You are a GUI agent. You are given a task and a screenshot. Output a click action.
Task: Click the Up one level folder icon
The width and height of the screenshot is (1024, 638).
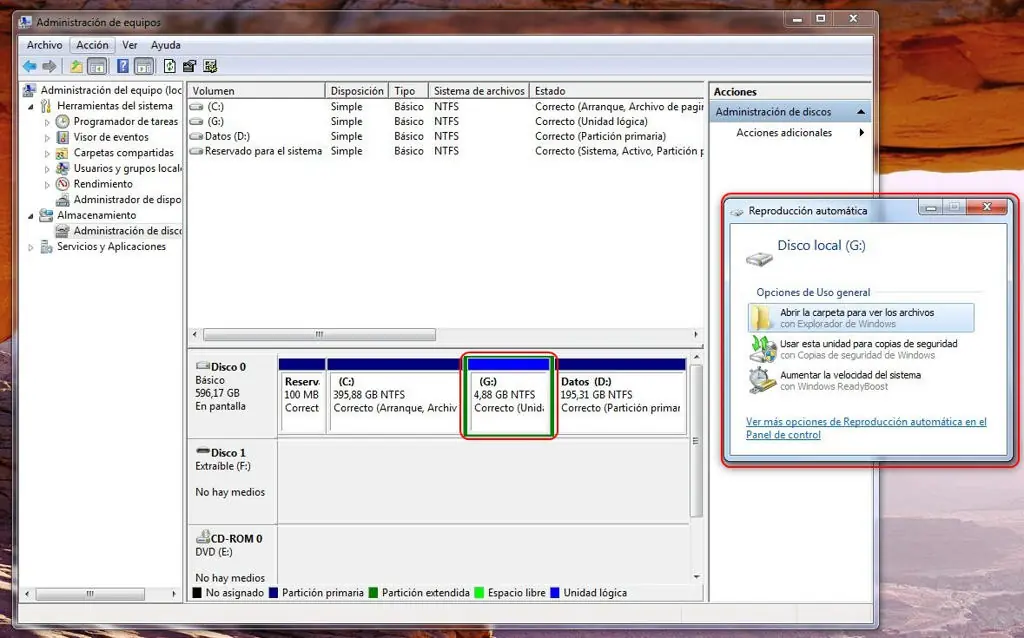[x=76, y=67]
